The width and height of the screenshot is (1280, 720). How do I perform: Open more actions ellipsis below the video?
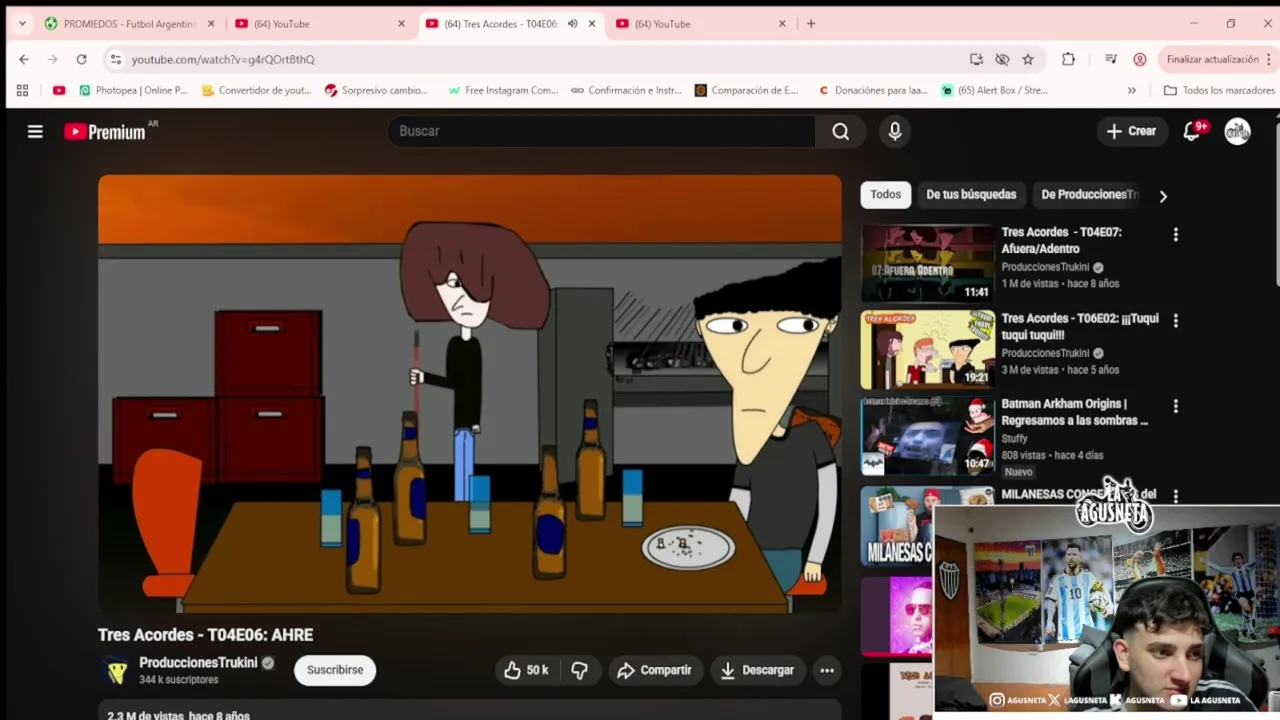(x=827, y=670)
